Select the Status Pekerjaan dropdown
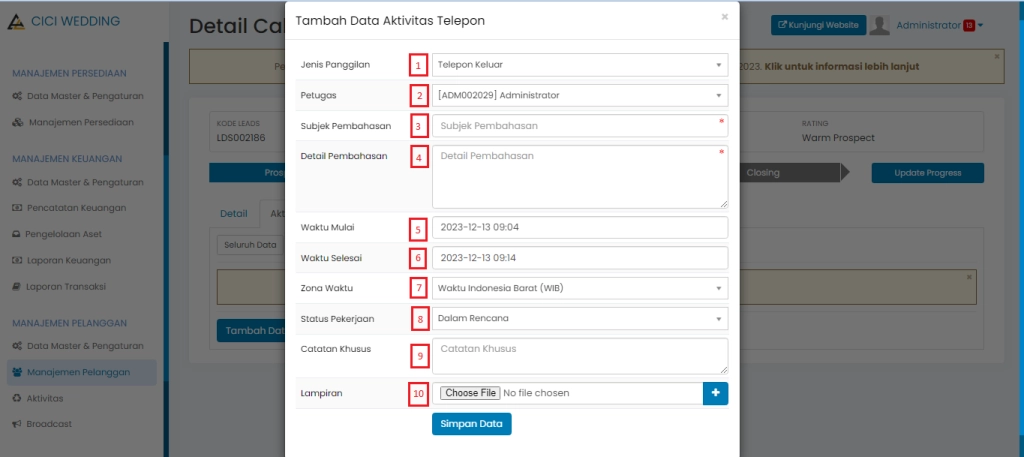This screenshot has width=1024, height=457. (x=580, y=318)
